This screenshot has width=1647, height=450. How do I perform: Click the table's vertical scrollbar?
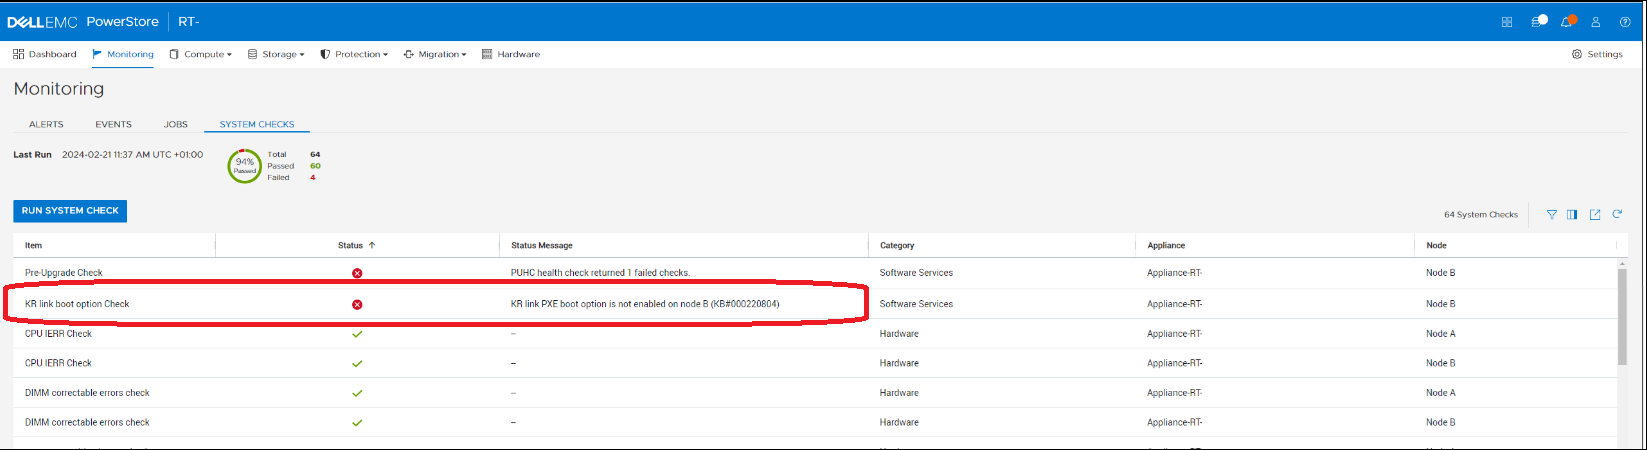[x=1622, y=315]
